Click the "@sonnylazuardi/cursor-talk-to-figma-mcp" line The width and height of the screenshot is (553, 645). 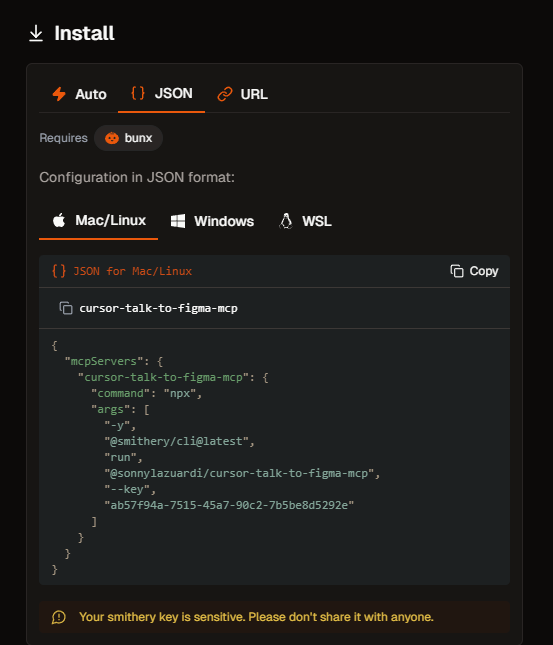[x=242, y=473]
